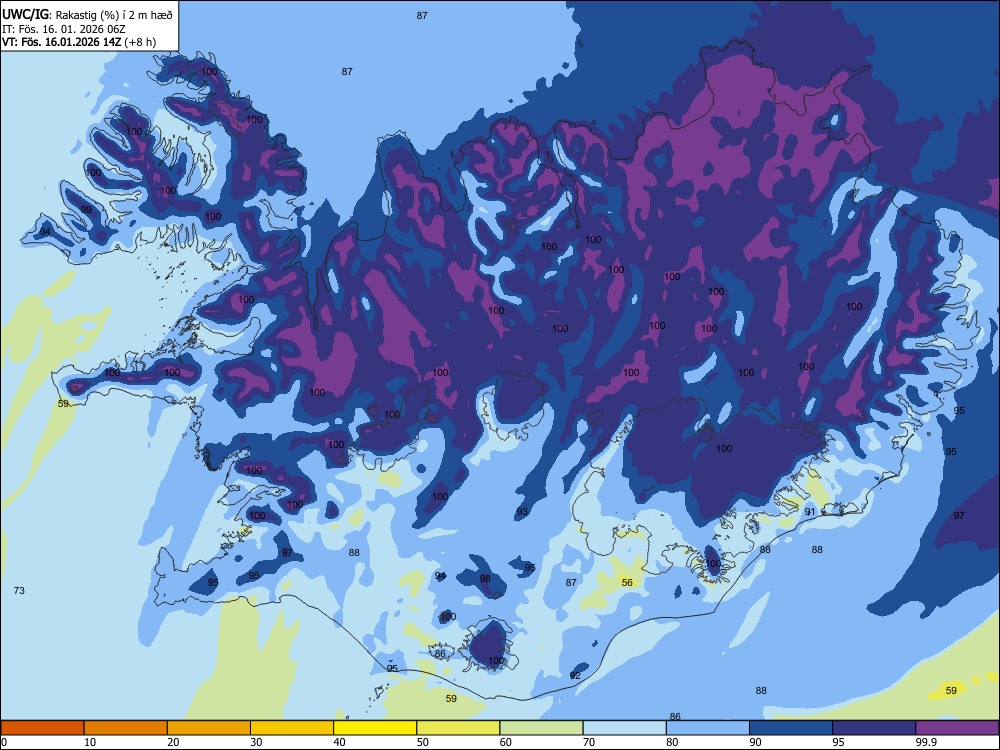Choose the pale yellow 50–60 legend swatch
This screenshot has height=750, width=1000.
click(x=458, y=728)
